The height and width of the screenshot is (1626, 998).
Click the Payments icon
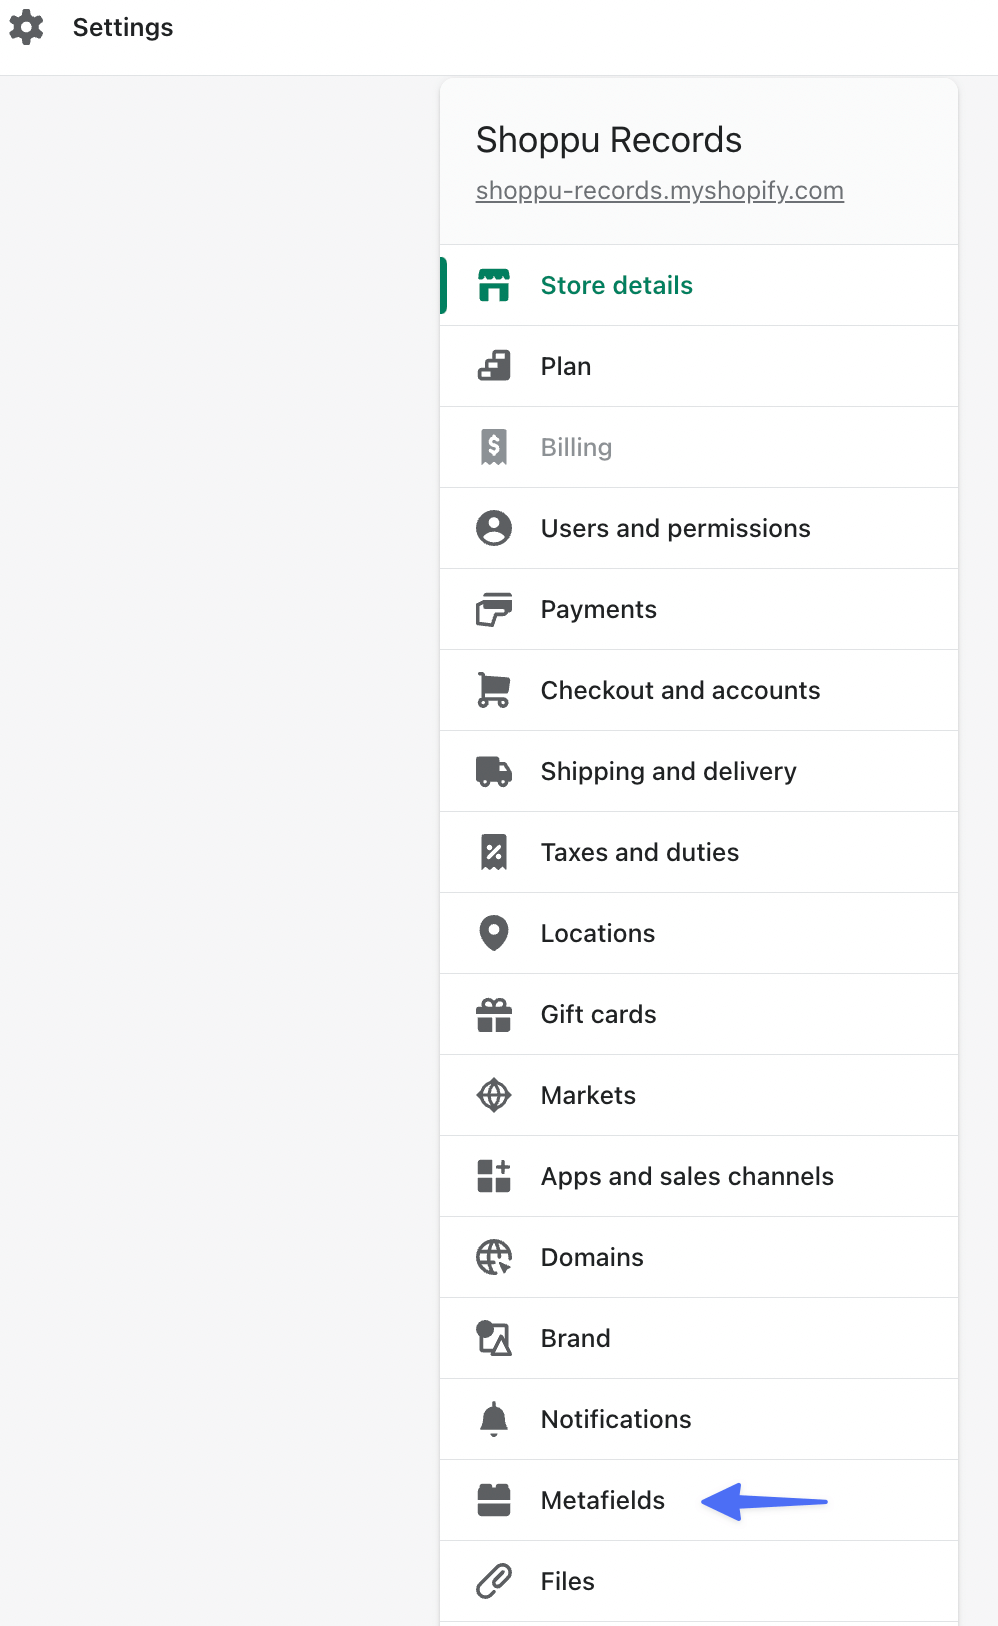click(x=494, y=609)
